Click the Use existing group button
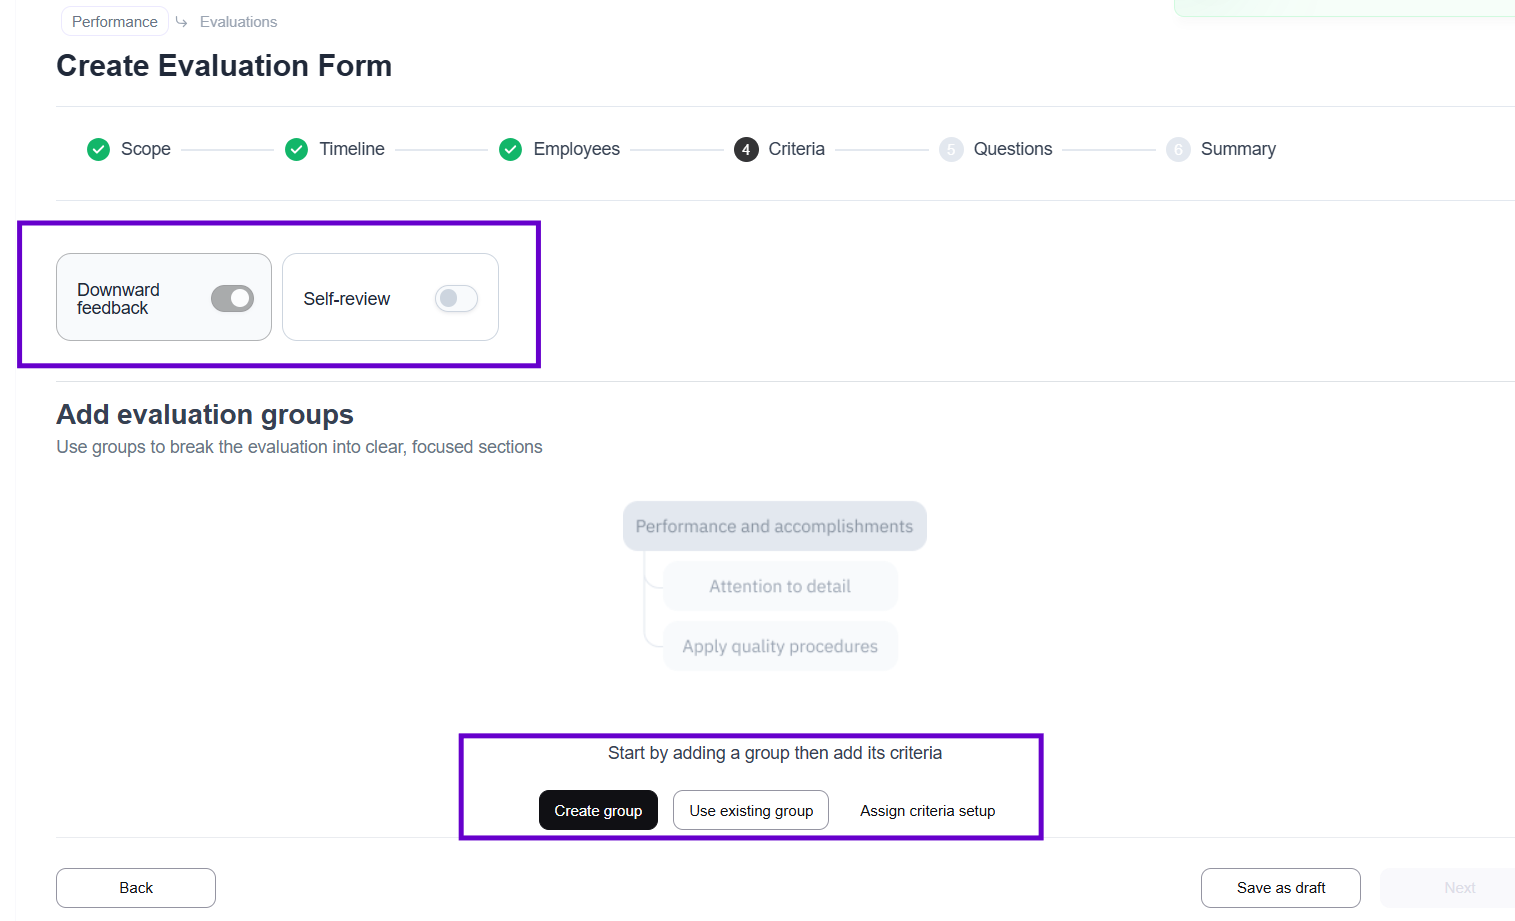 pyautogui.click(x=750, y=810)
